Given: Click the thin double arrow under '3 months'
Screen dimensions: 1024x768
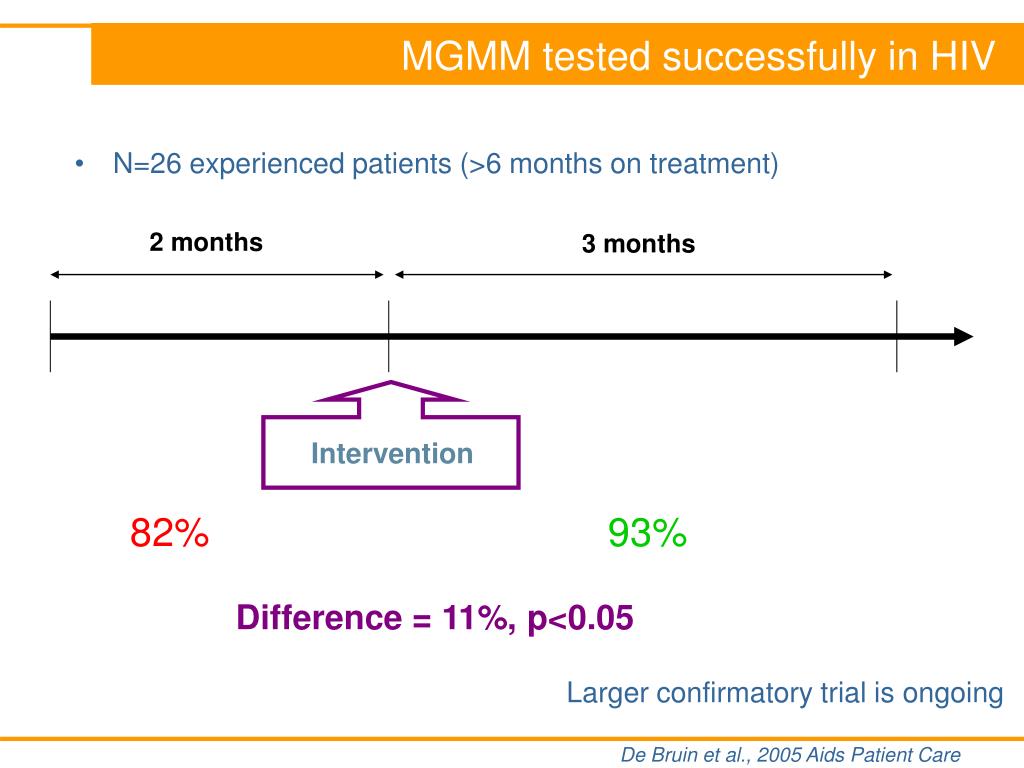Looking at the screenshot, I should (643, 275).
